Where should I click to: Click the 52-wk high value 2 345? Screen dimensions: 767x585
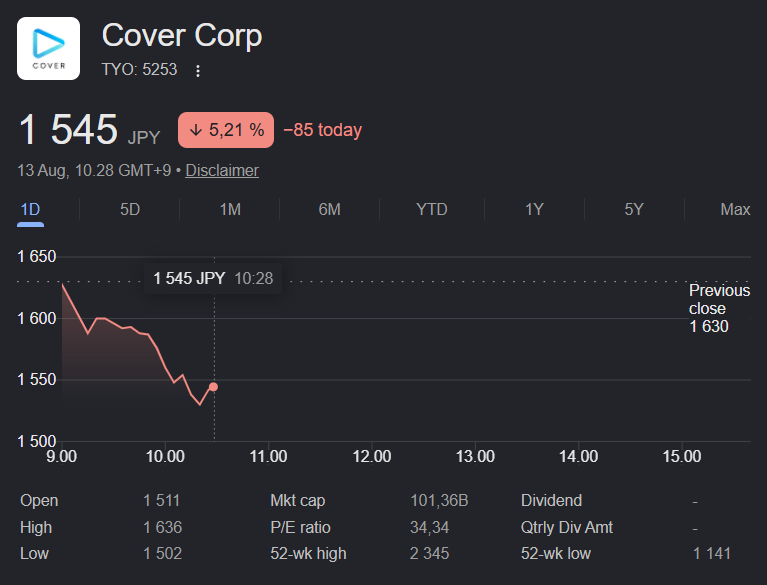429,553
